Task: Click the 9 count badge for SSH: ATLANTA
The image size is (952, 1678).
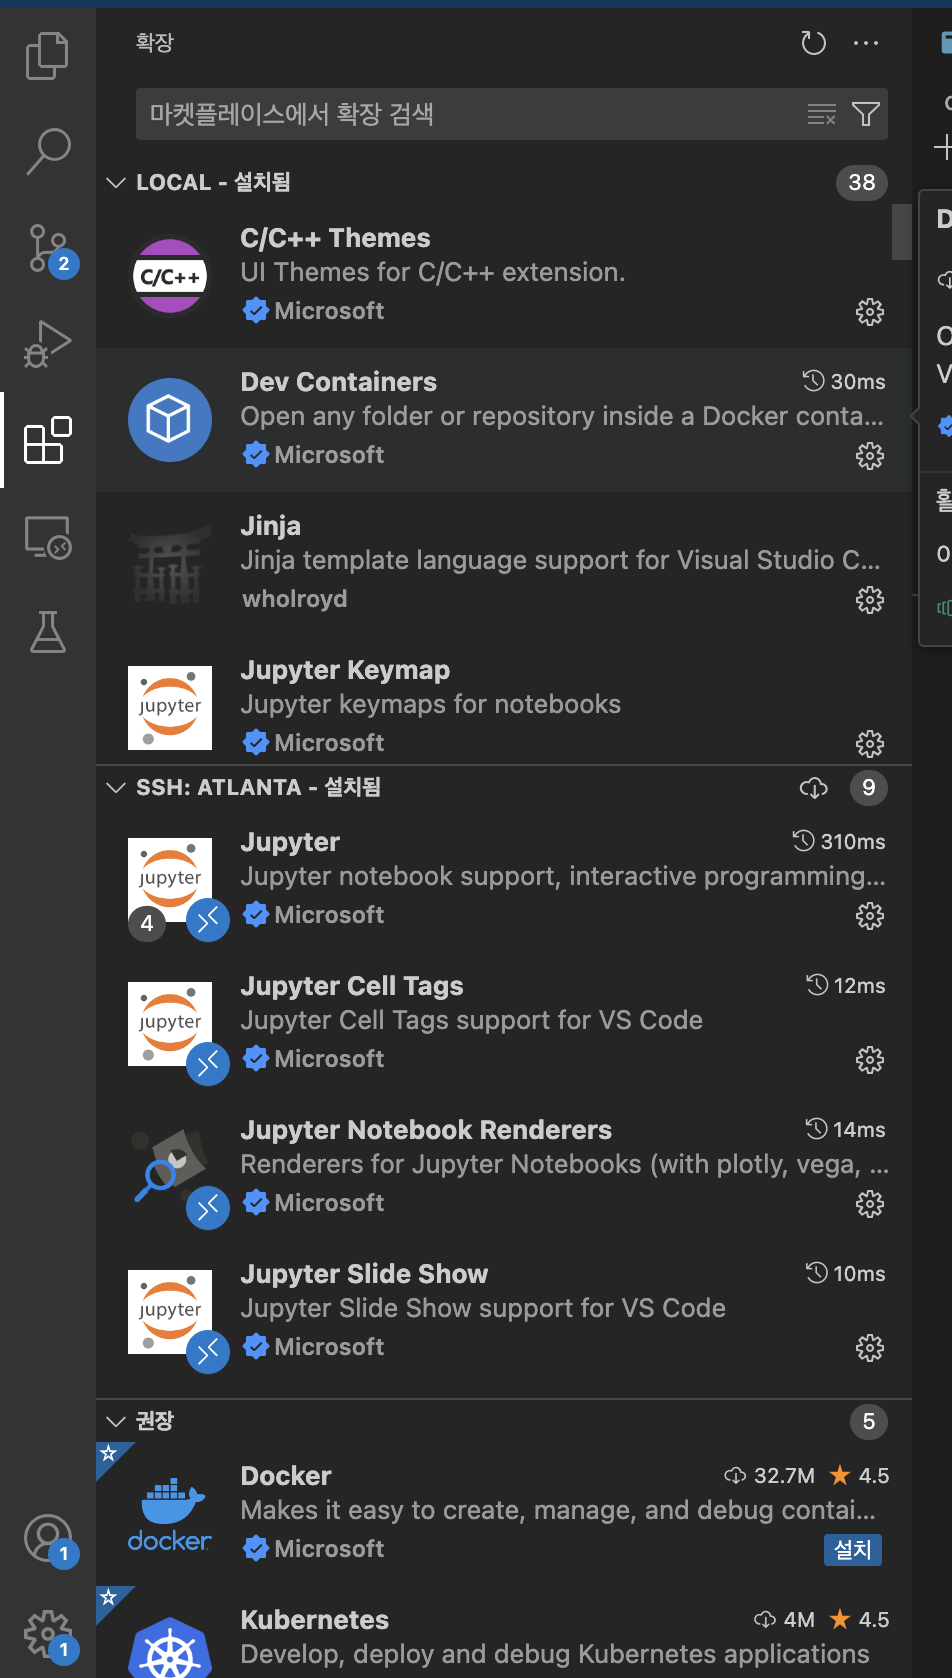Action: click(x=869, y=788)
